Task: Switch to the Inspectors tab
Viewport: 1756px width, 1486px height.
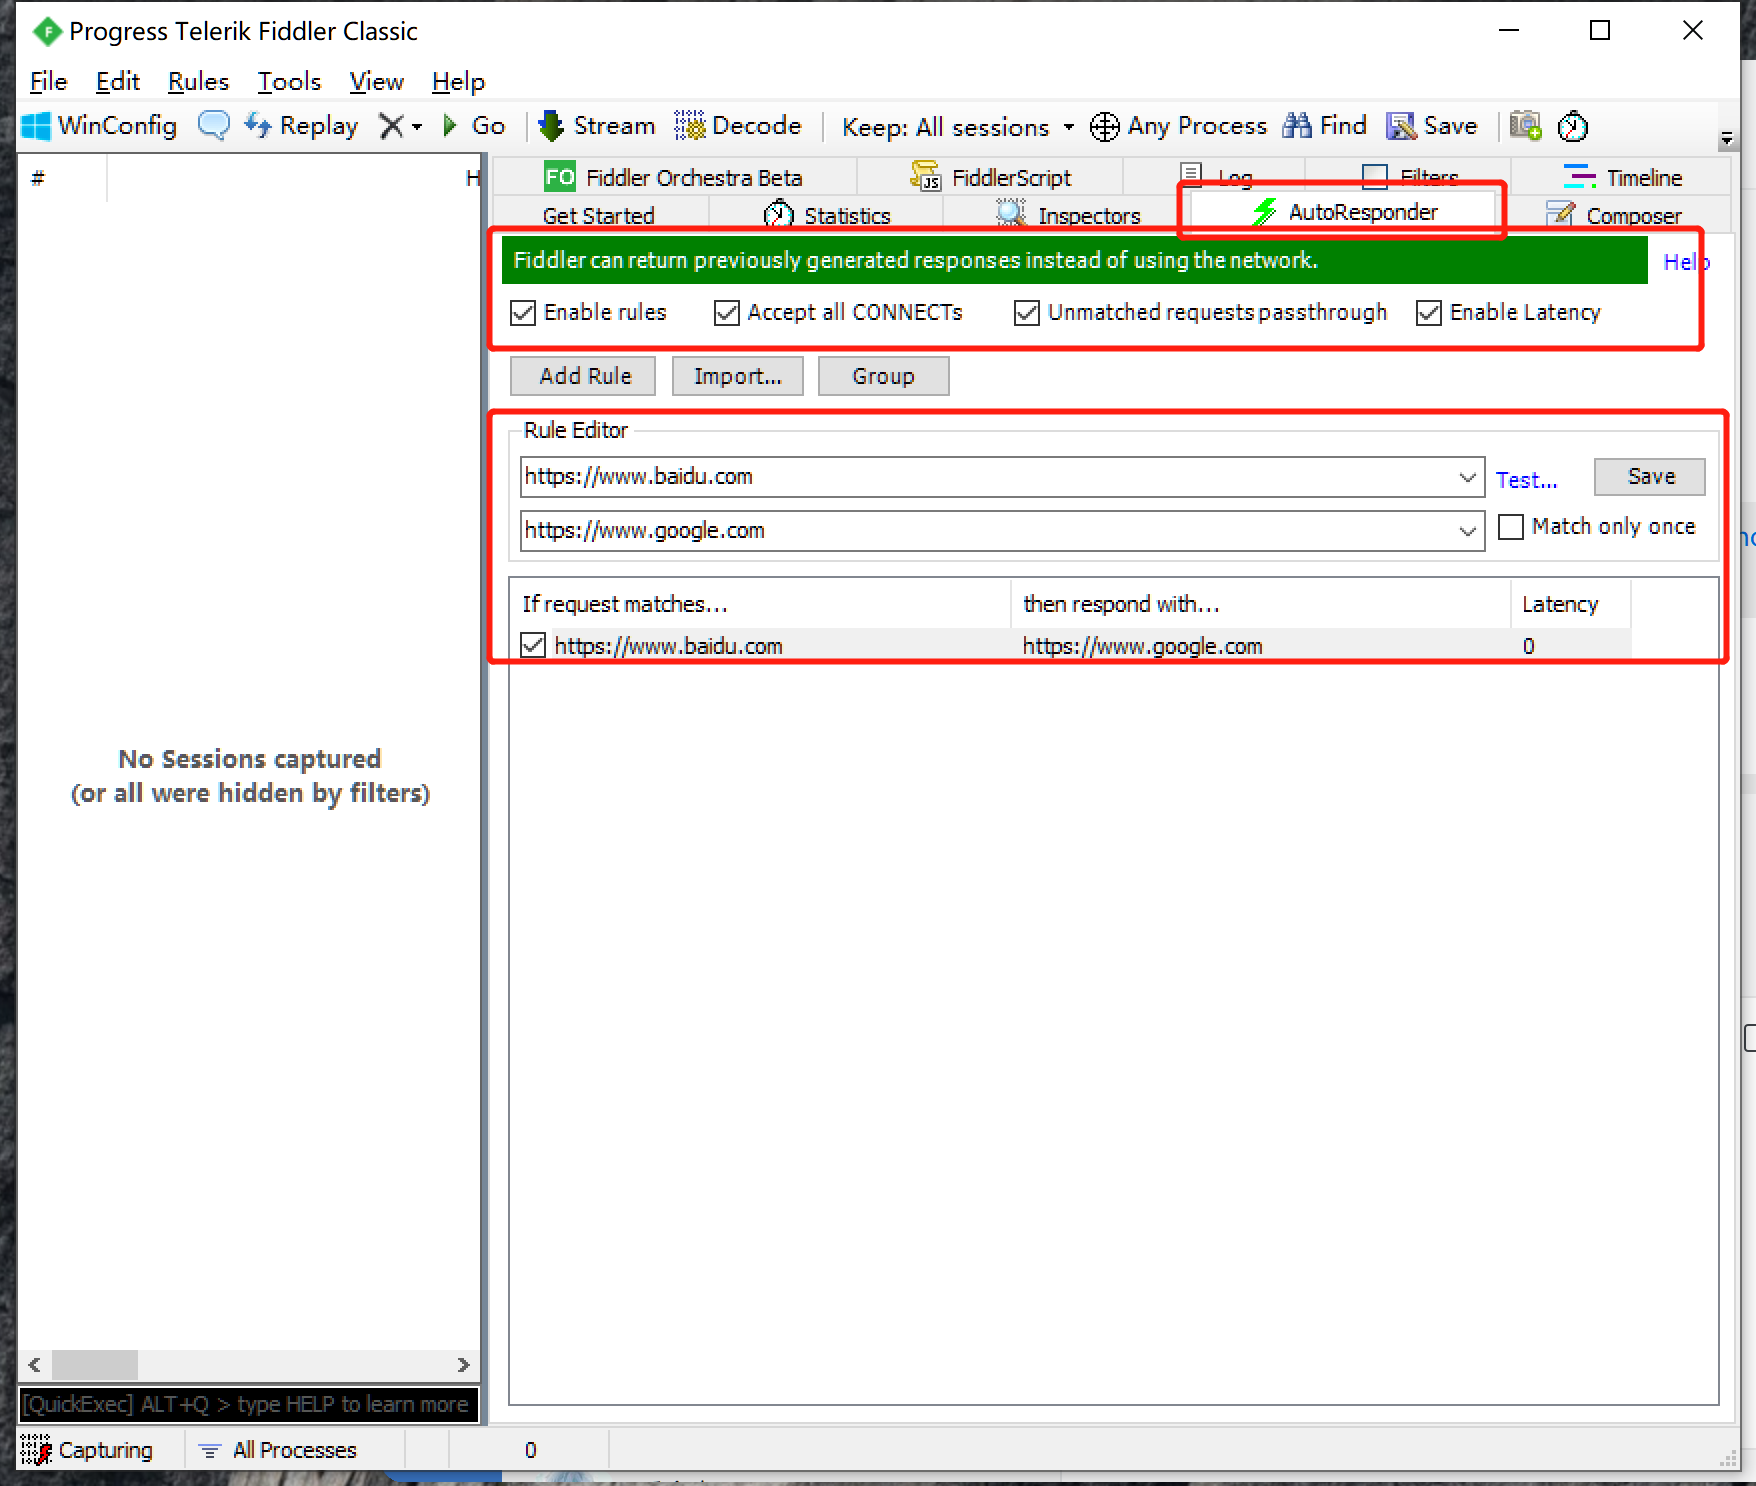Action: (1068, 216)
